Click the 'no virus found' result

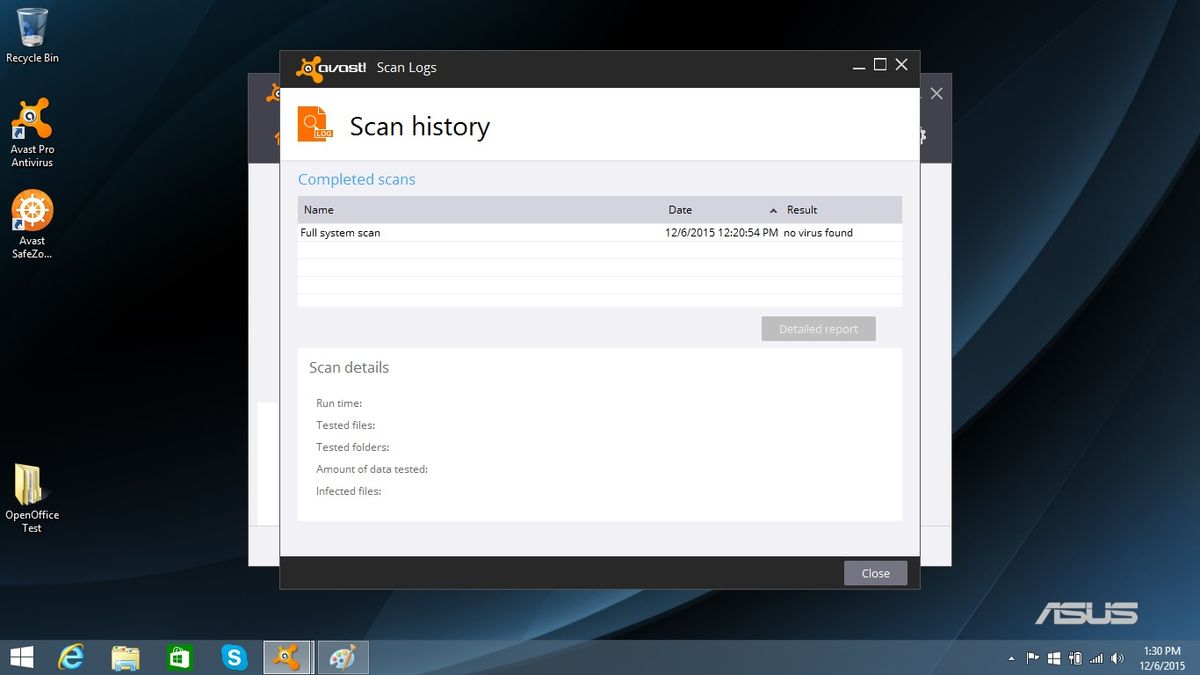click(818, 233)
